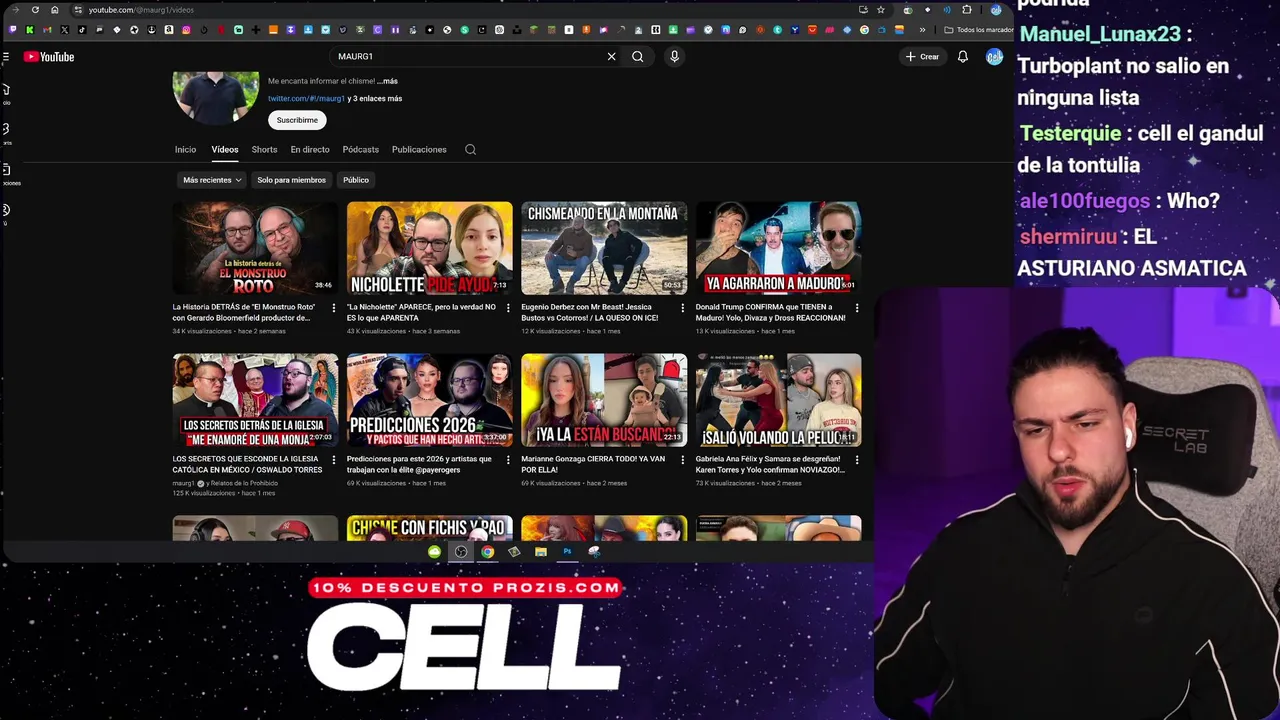Image resolution: width=1280 pixels, height=720 pixels.
Task: Open the En directo tab
Action: click(310, 150)
